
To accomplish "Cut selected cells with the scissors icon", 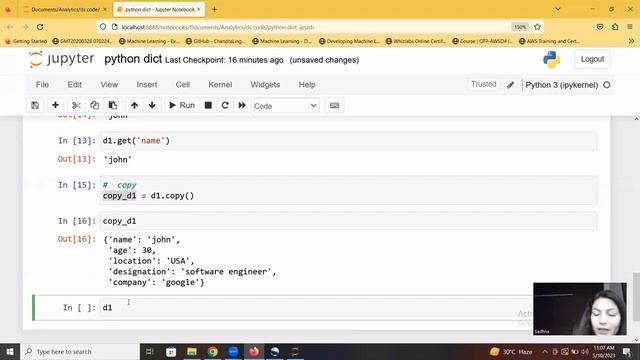I will tap(76, 105).
